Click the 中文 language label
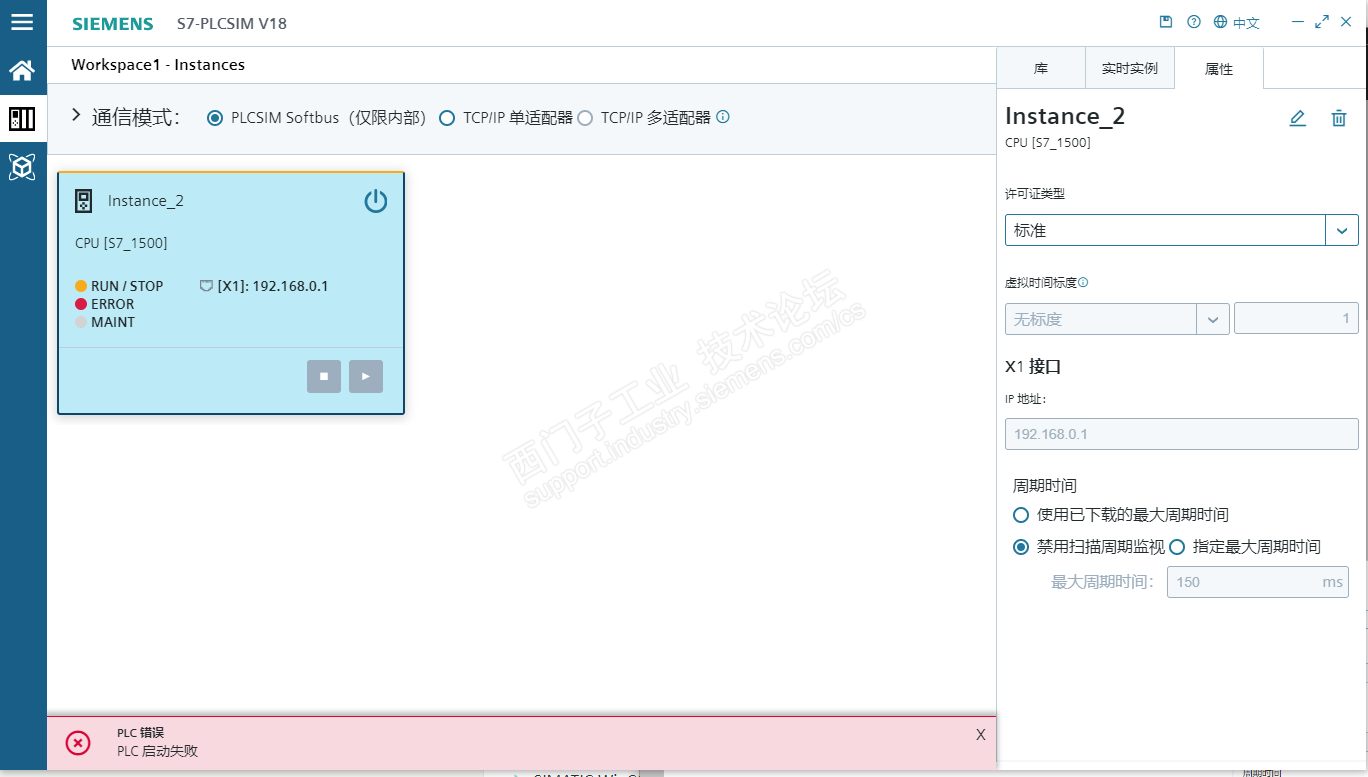The height and width of the screenshot is (777, 1368). (x=1246, y=23)
